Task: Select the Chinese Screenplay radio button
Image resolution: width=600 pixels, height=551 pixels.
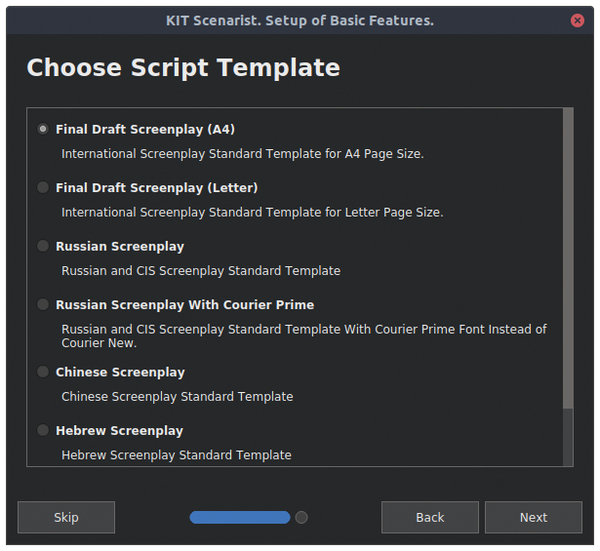Action: 43,372
